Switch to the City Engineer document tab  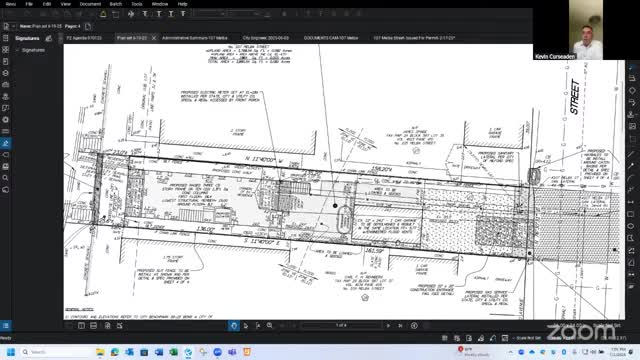tap(266, 38)
